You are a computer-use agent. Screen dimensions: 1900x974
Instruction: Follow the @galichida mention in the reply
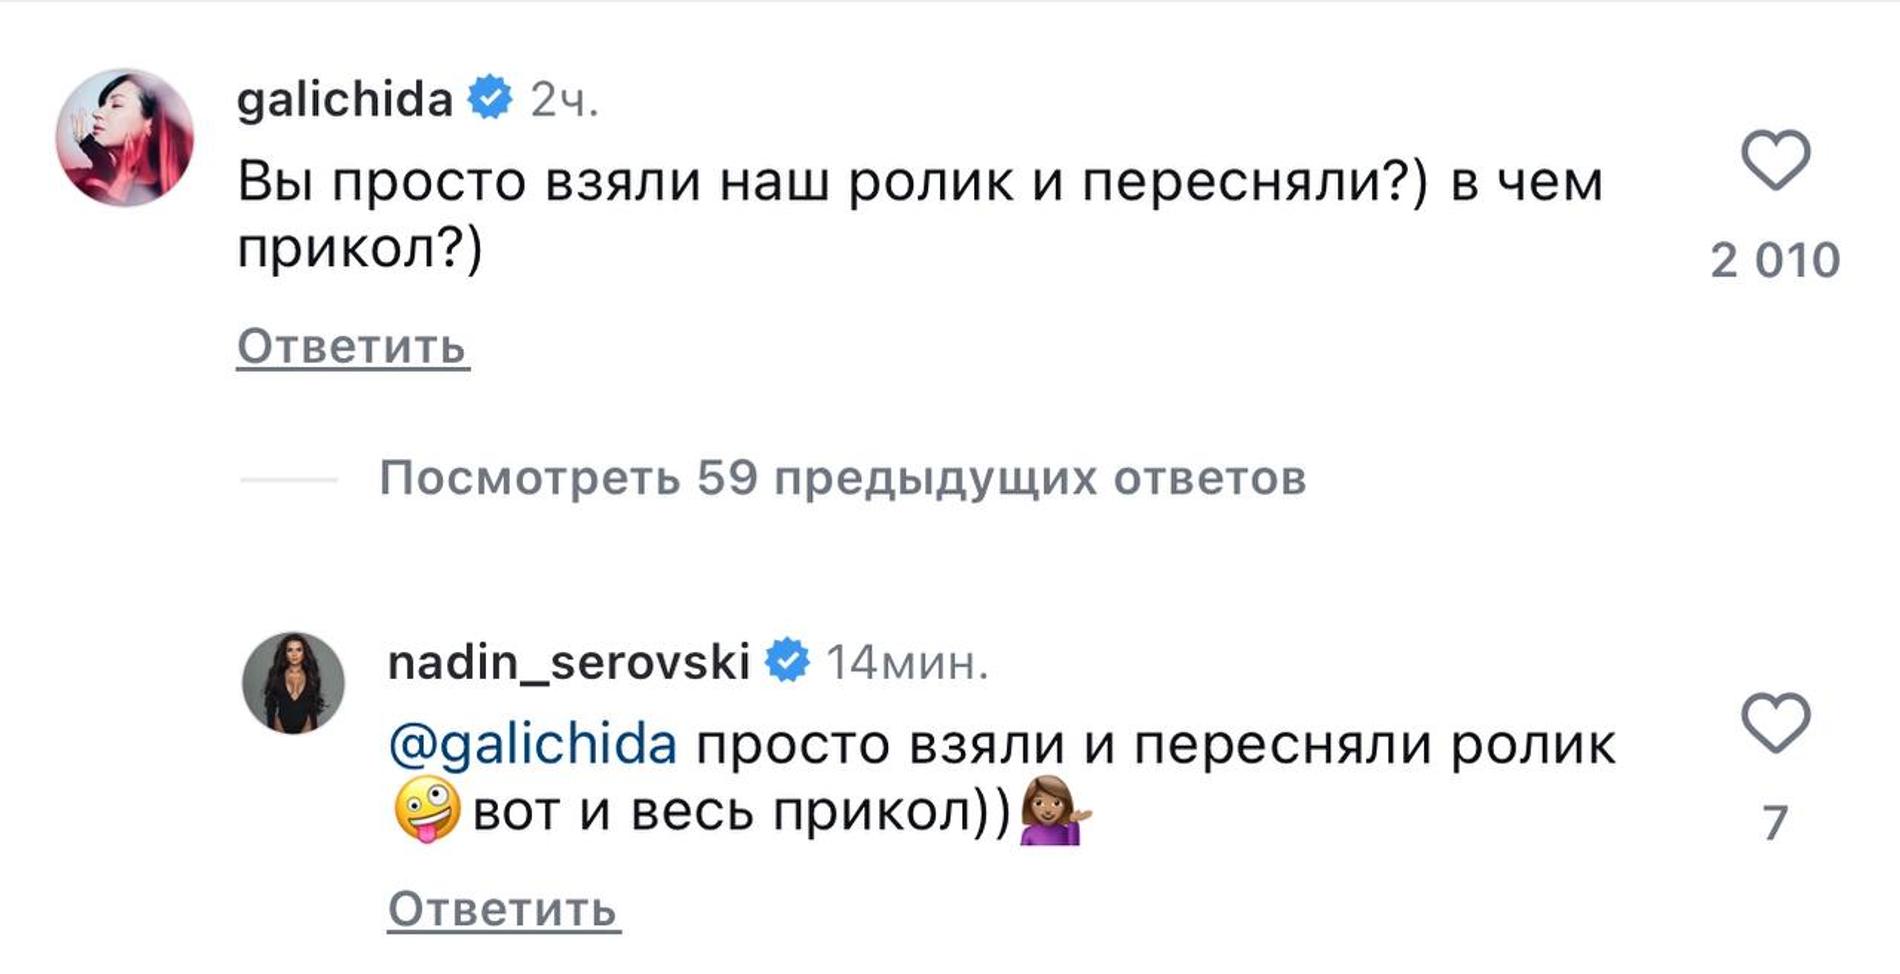point(533,745)
